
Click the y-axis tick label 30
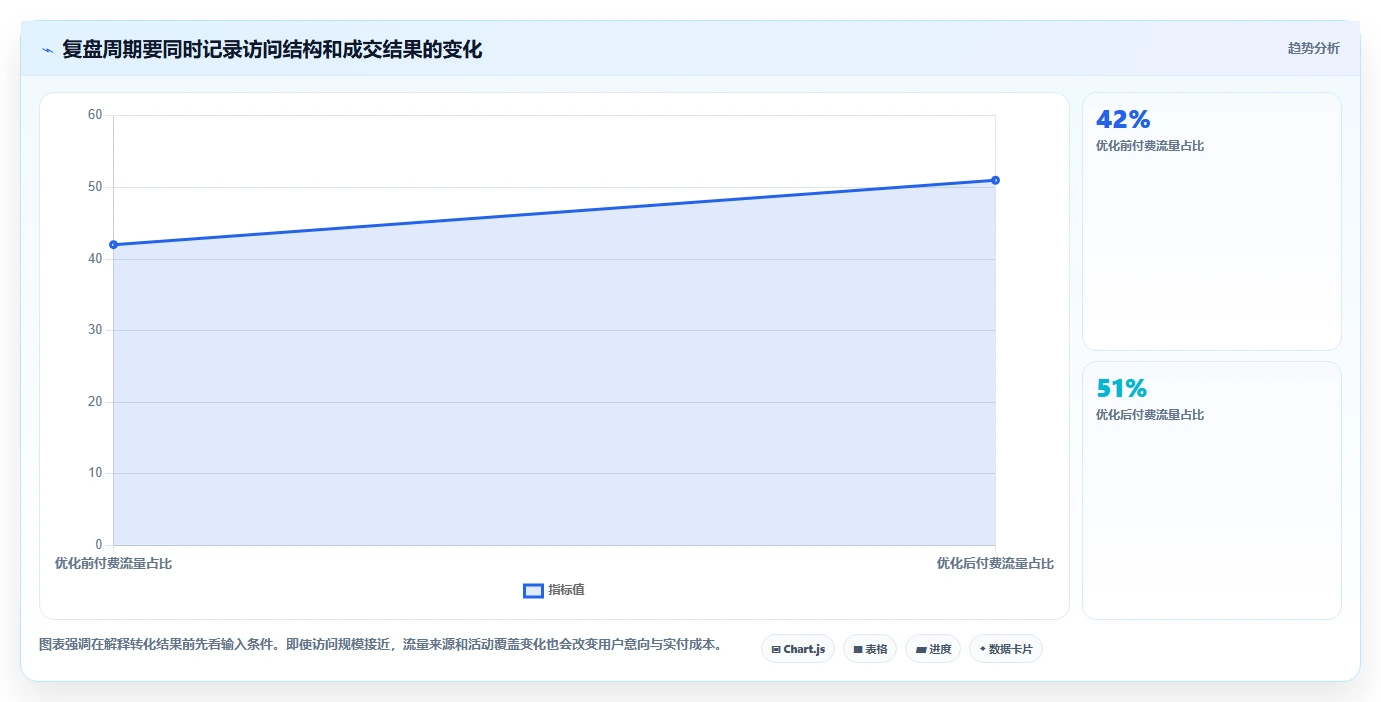(95, 330)
